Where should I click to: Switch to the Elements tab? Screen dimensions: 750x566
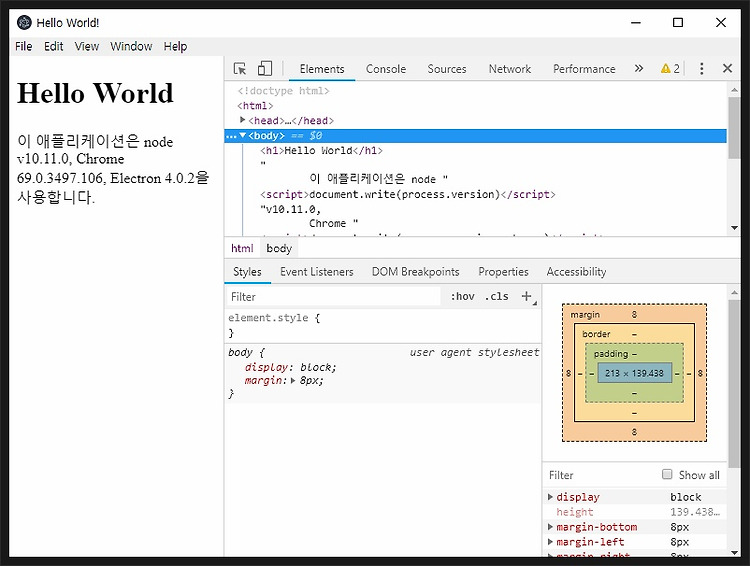coord(322,69)
